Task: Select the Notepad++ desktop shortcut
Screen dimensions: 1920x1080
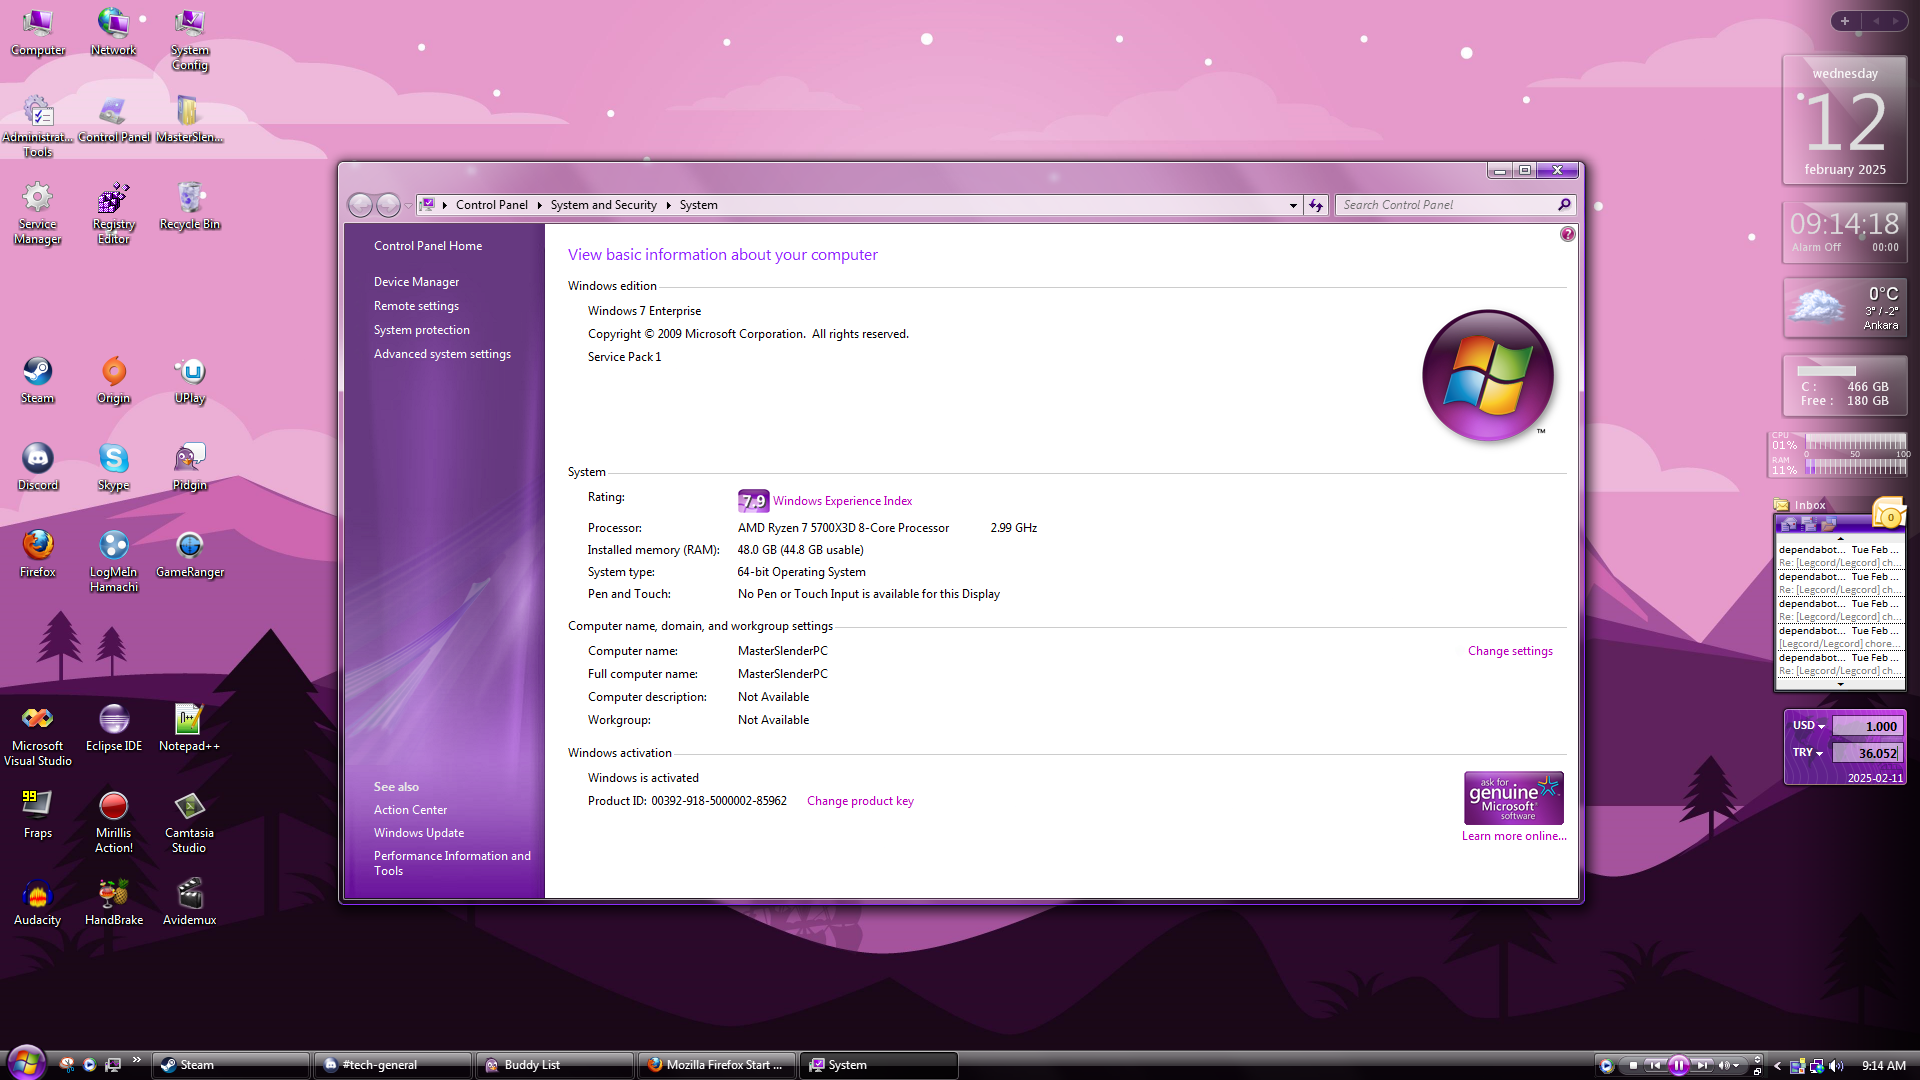Action: click(x=189, y=728)
